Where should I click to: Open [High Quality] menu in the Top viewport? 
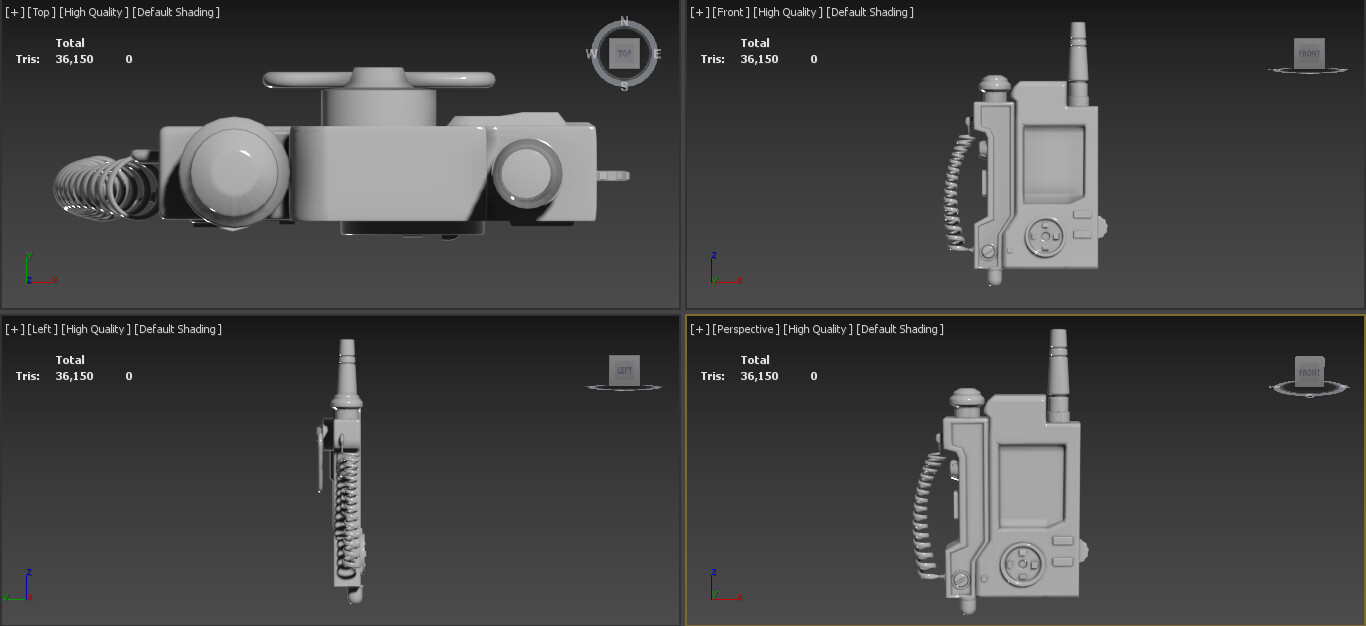coord(92,12)
